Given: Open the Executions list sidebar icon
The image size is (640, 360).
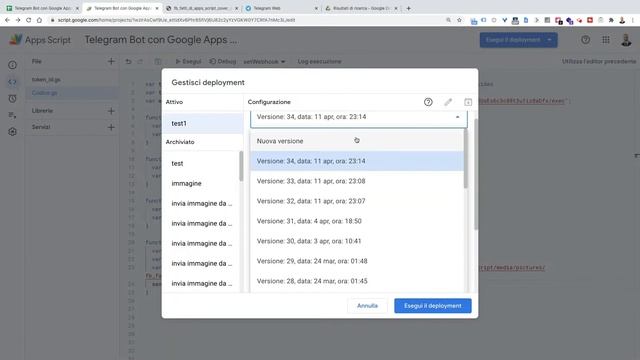Looking at the screenshot, I should tap(13, 115).
